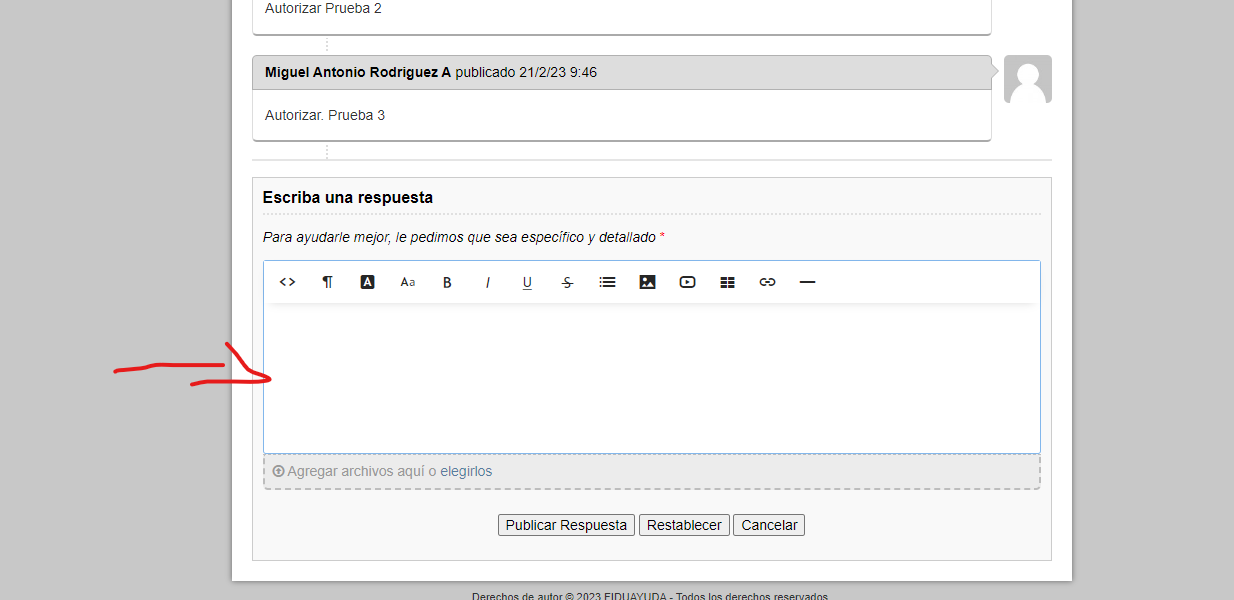The height and width of the screenshot is (600, 1234).
Task: Insert a hyperlink in the editor
Action: (767, 282)
